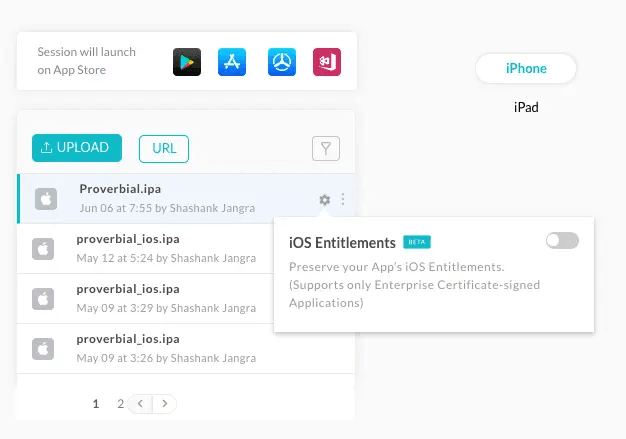Go to the previous page arrow
The width and height of the screenshot is (626, 439).
pyautogui.click(x=141, y=404)
